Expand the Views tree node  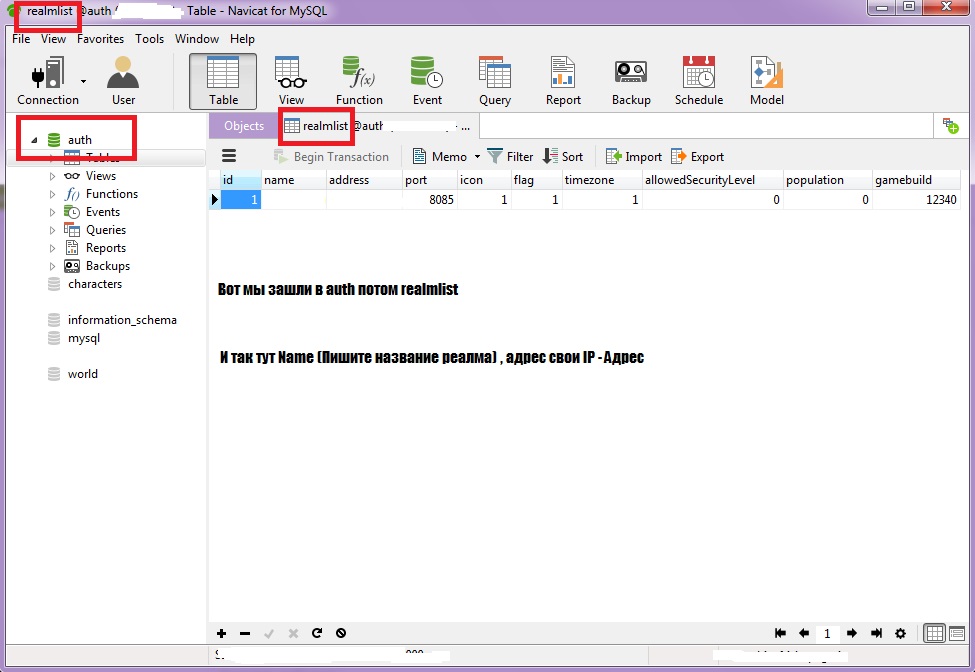point(52,176)
